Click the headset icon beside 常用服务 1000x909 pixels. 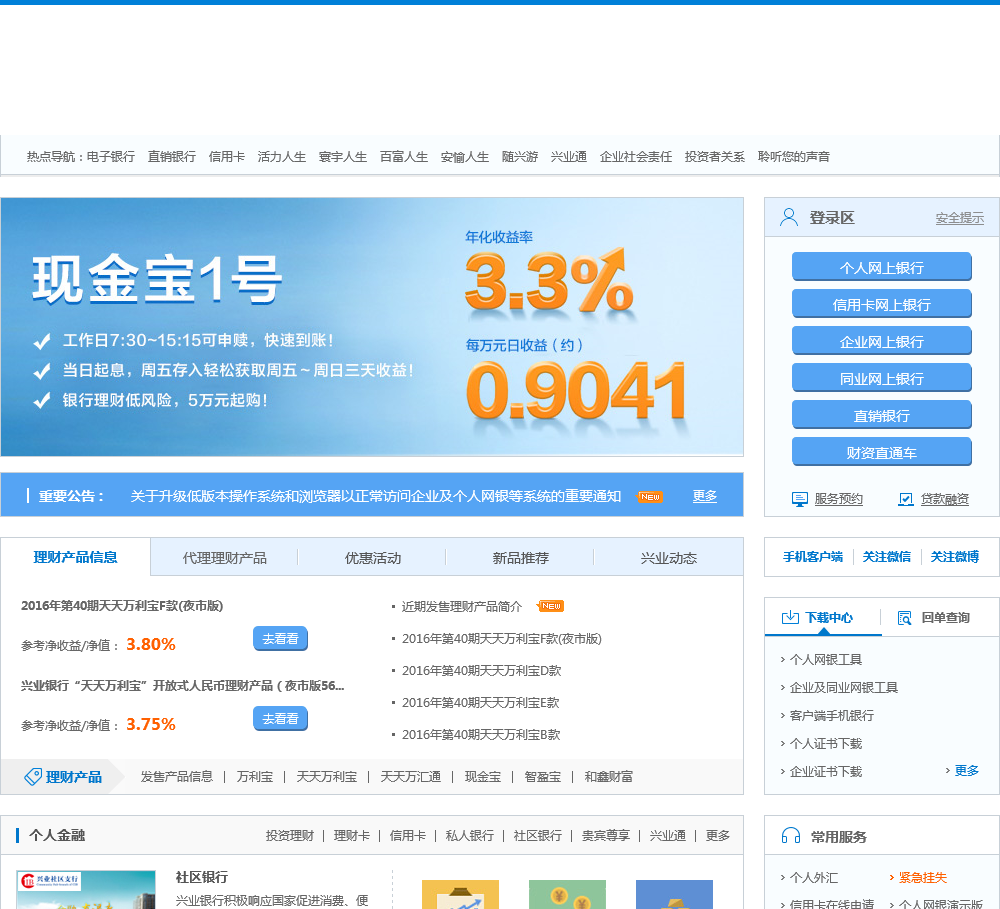(x=791, y=836)
